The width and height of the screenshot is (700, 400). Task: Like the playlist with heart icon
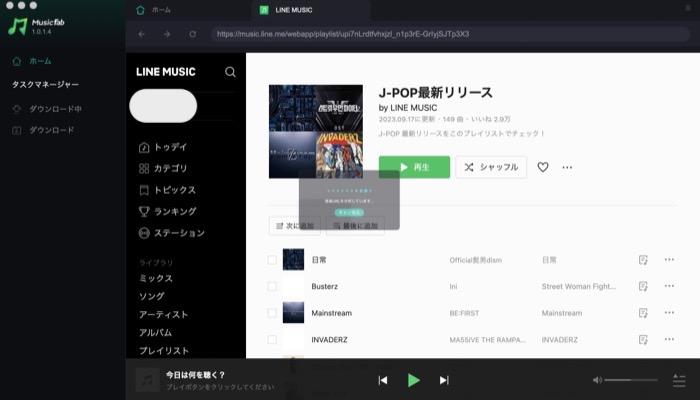click(543, 167)
